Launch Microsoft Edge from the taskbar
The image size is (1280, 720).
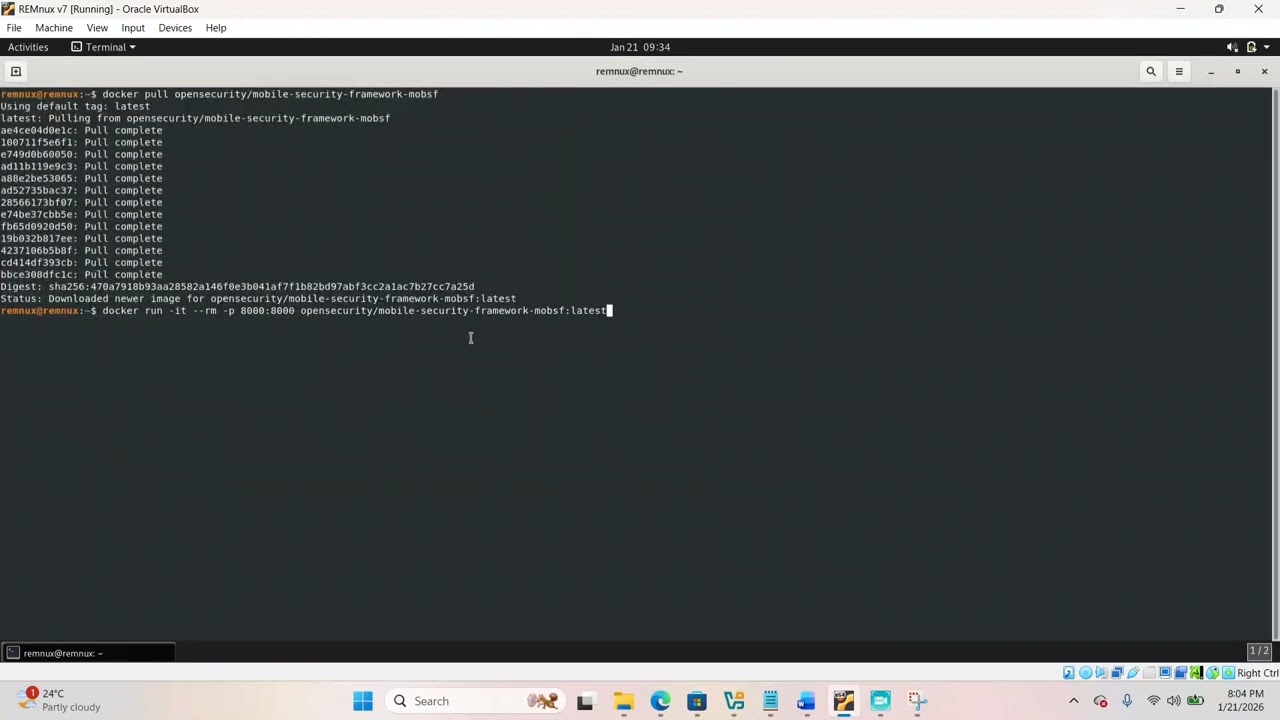(660, 701)
